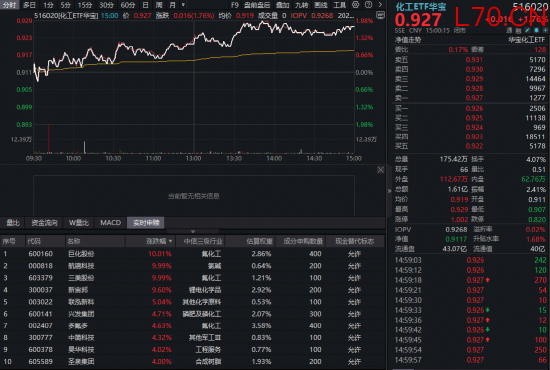Viewport: 550px width, 370px height.
Task: Click the 九转 indicator button
Action: (x=301, y=5)
